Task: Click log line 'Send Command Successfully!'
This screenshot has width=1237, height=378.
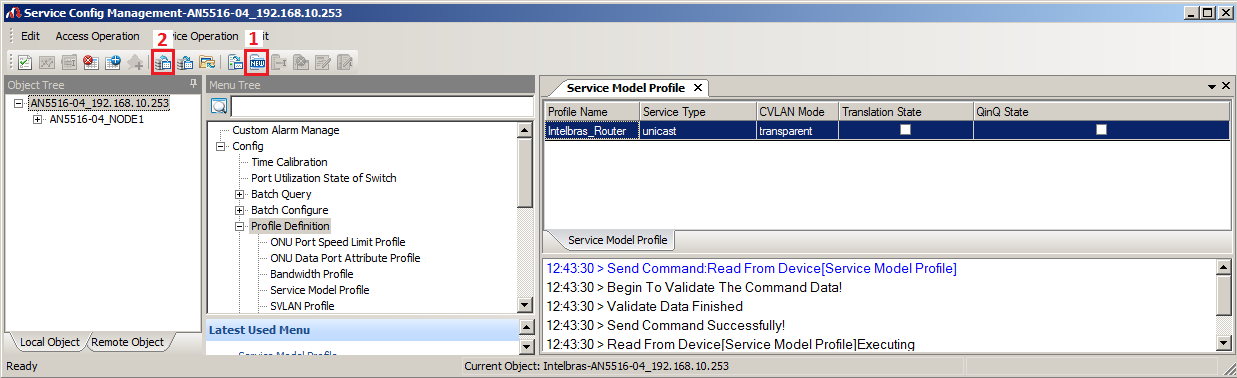Action: 665,325
